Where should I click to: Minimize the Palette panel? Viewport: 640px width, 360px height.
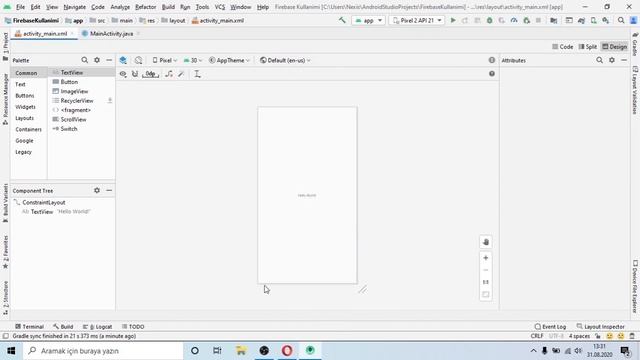[109, 60]
